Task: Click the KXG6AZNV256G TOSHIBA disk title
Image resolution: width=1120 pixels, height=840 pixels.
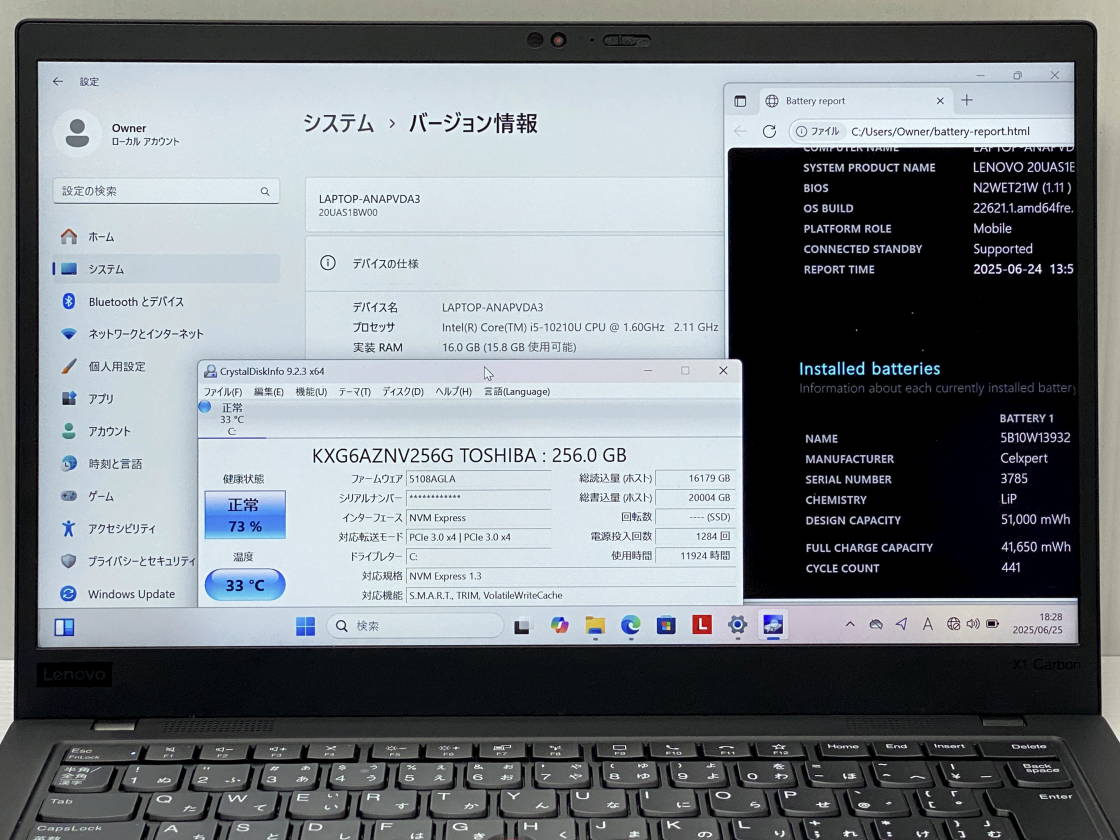Action: pos(469,456)
